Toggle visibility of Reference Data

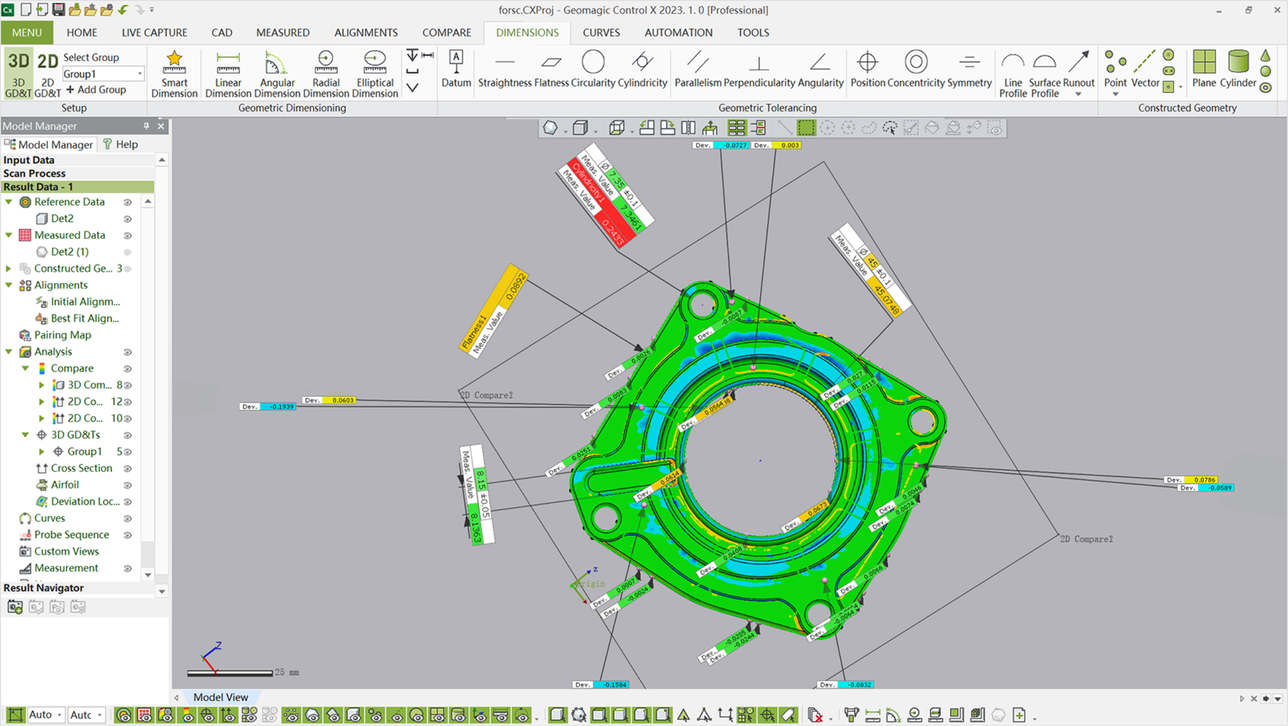(x=128, y=202)
